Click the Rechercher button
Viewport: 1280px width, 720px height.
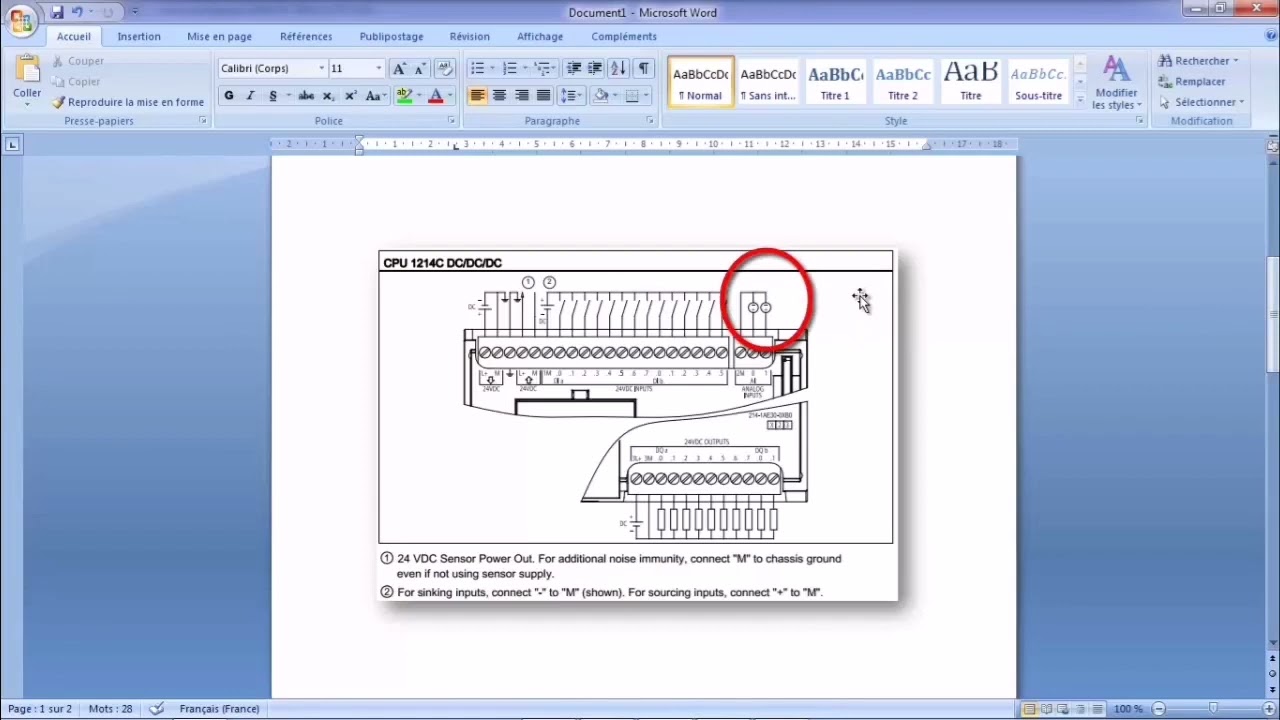1198,61
